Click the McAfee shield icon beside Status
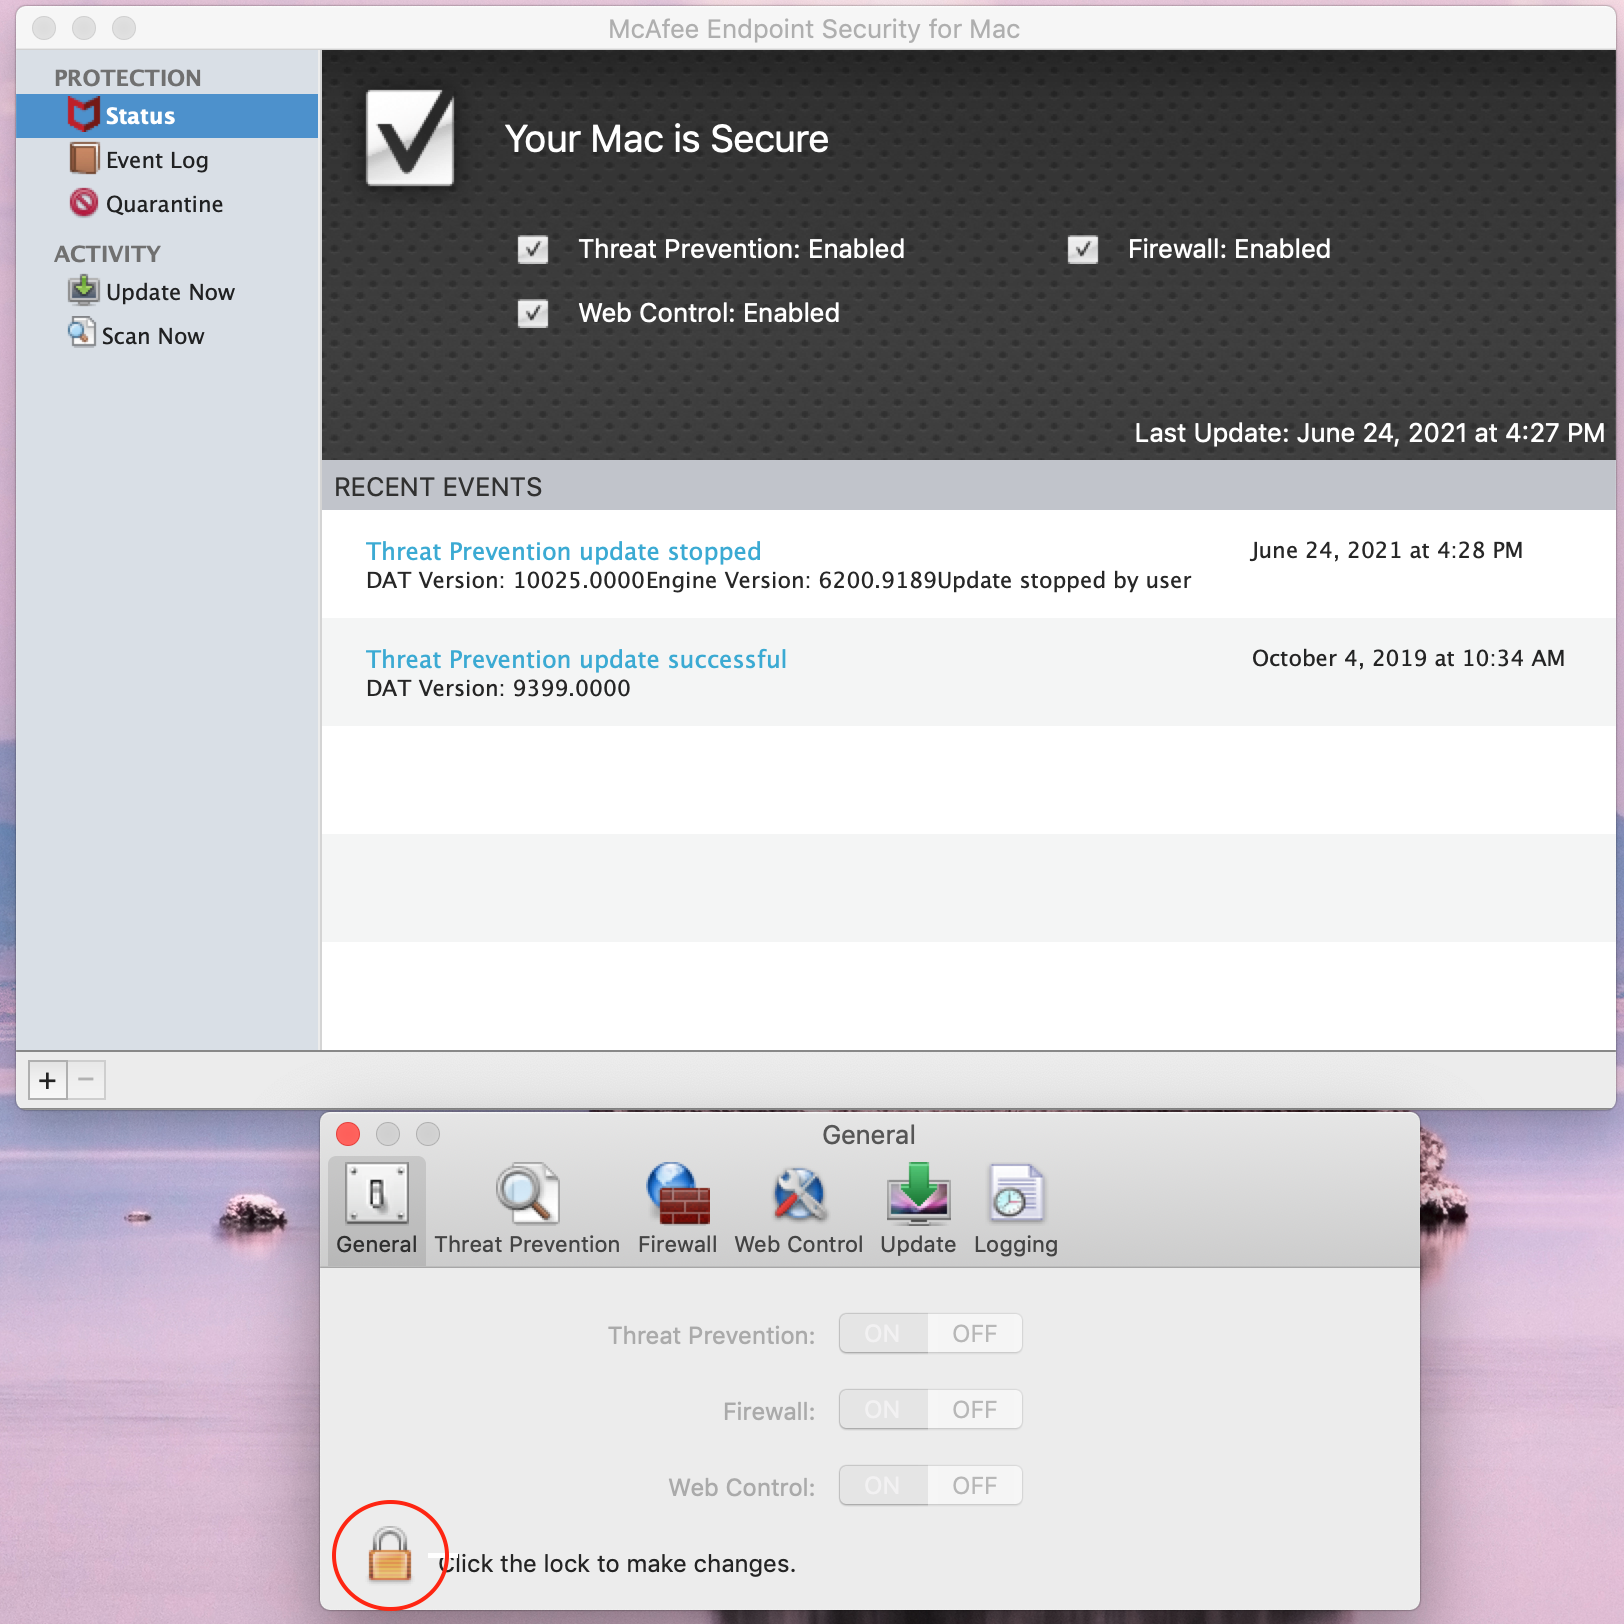 click(84, 115)
